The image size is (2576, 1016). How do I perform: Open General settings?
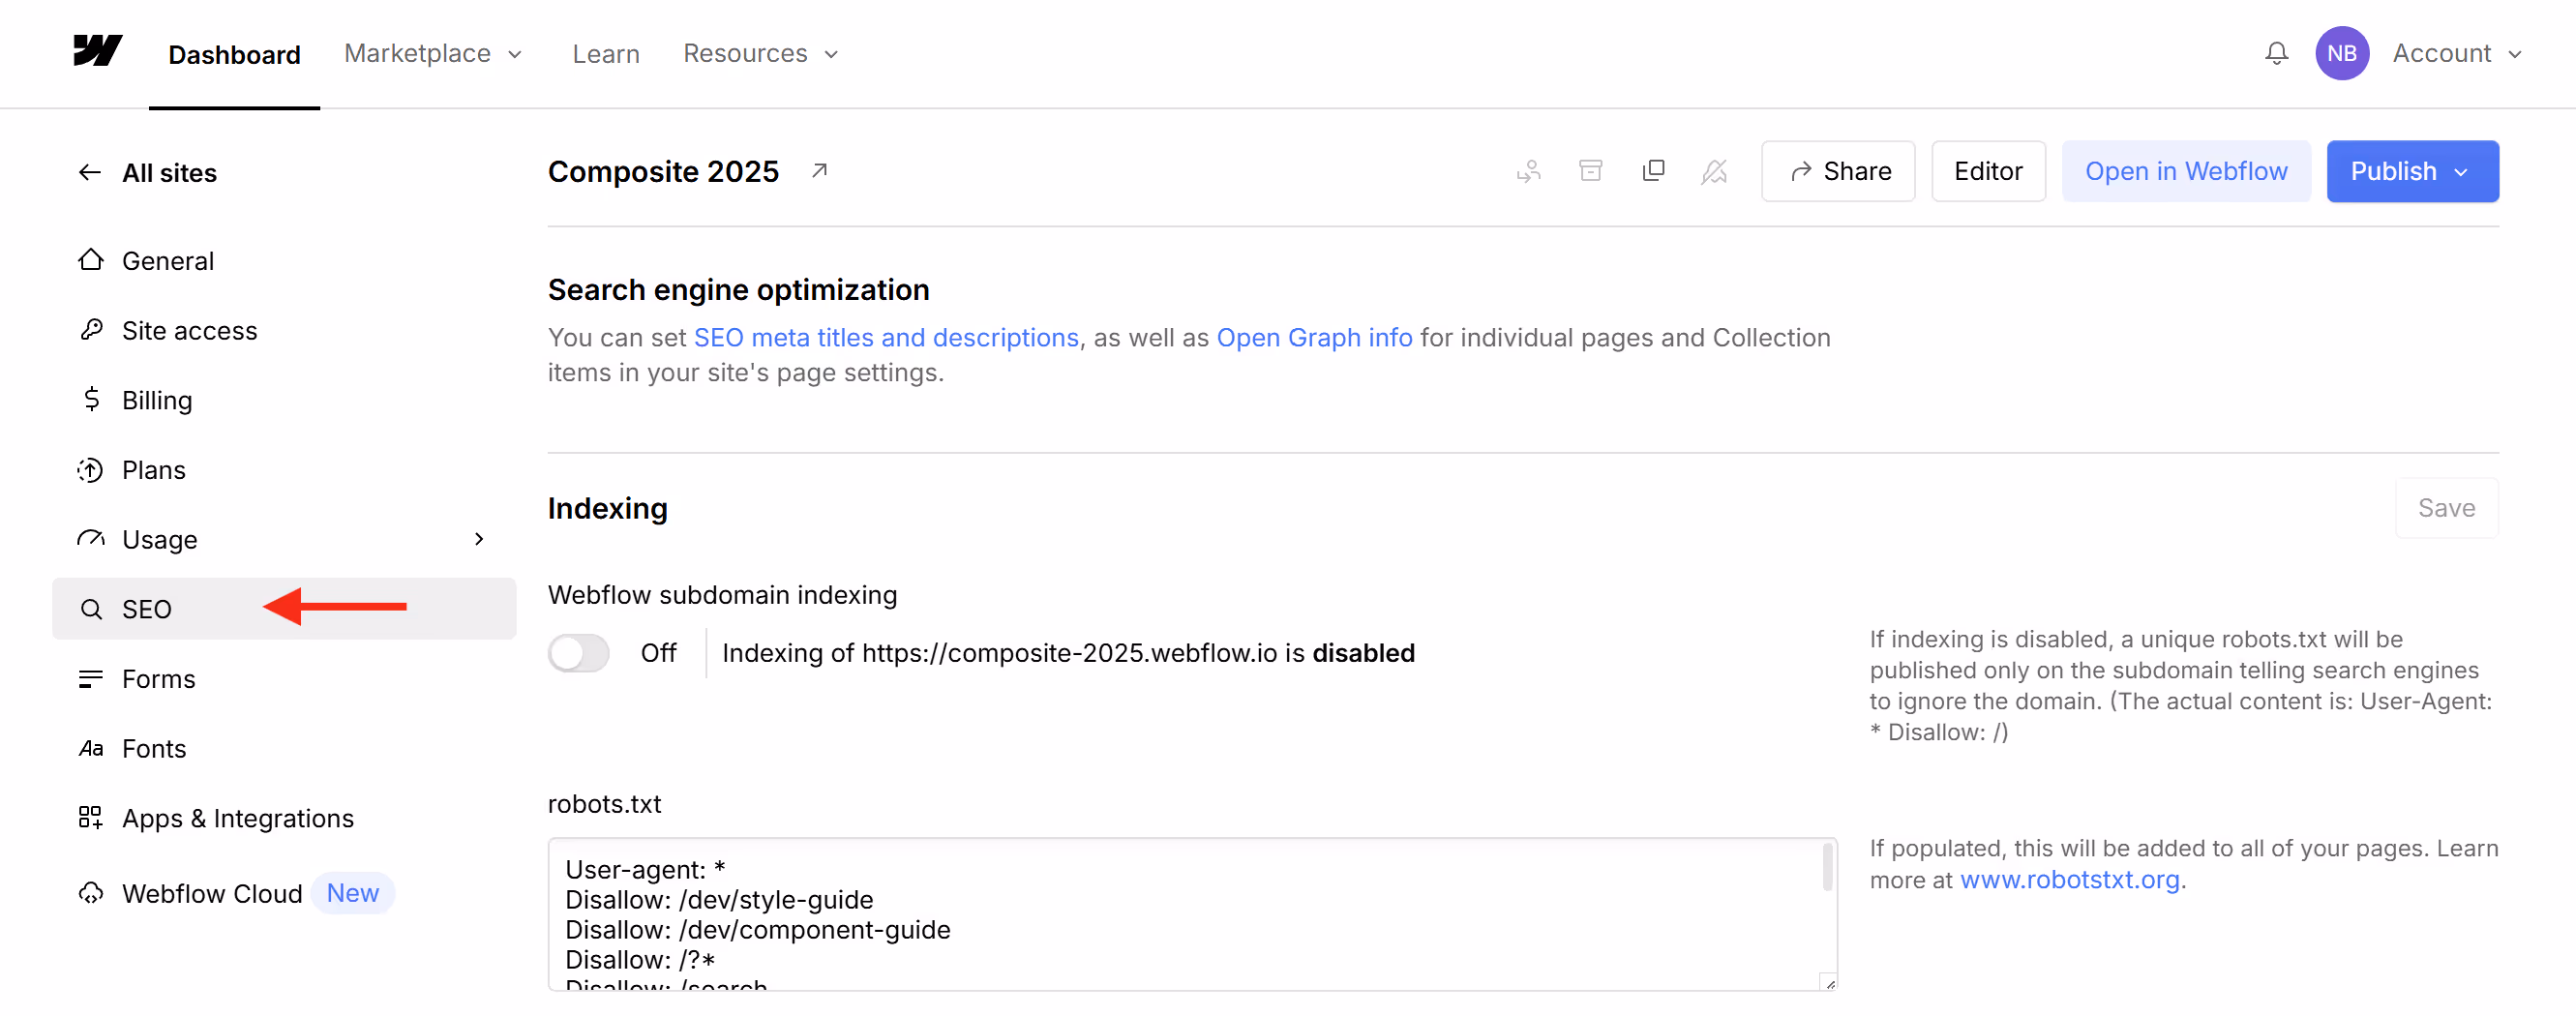point(284,260)
